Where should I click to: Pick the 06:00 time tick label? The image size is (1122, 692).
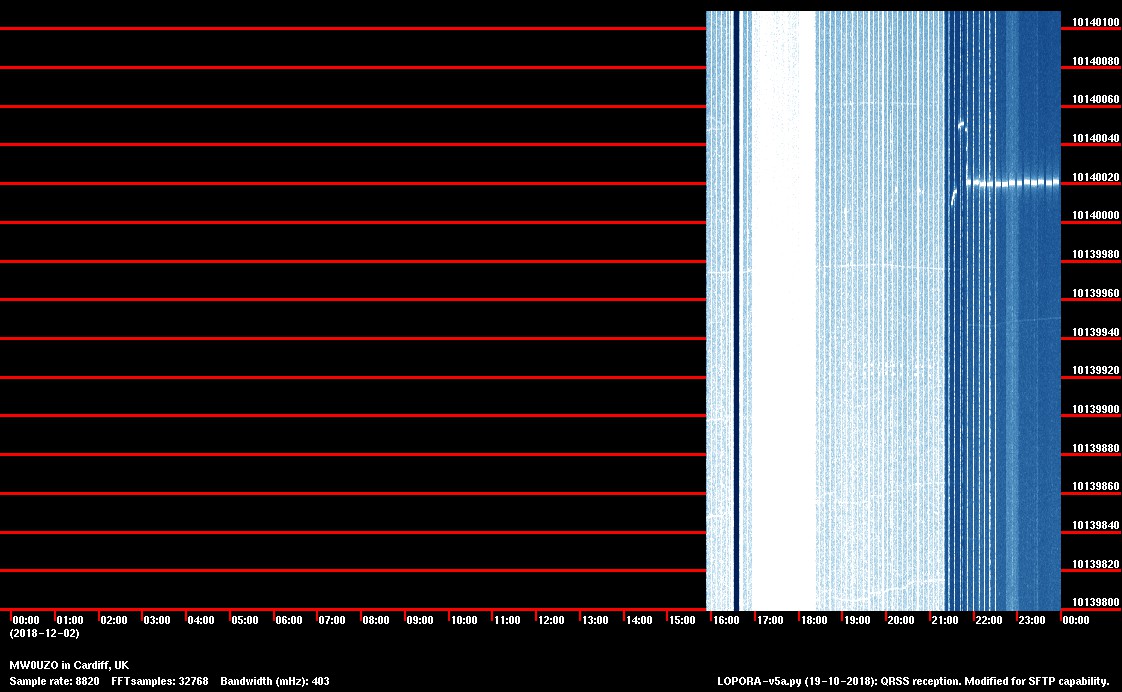coord(288,621)
